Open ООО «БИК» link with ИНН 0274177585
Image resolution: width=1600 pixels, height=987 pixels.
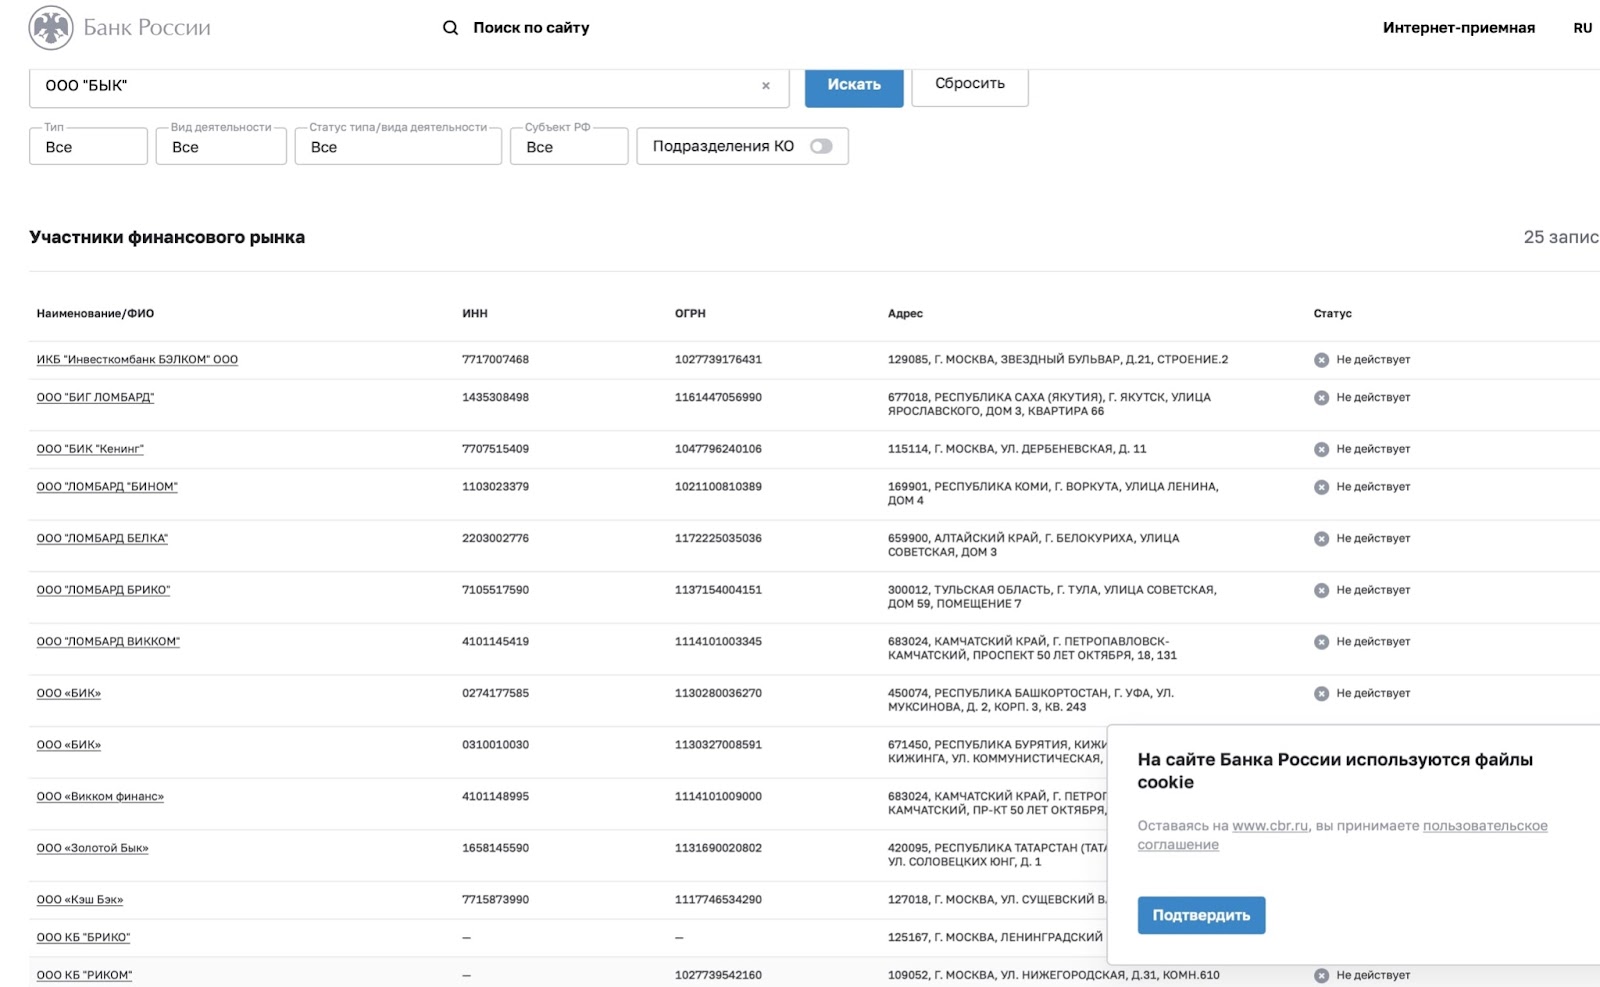coord(69,694)
